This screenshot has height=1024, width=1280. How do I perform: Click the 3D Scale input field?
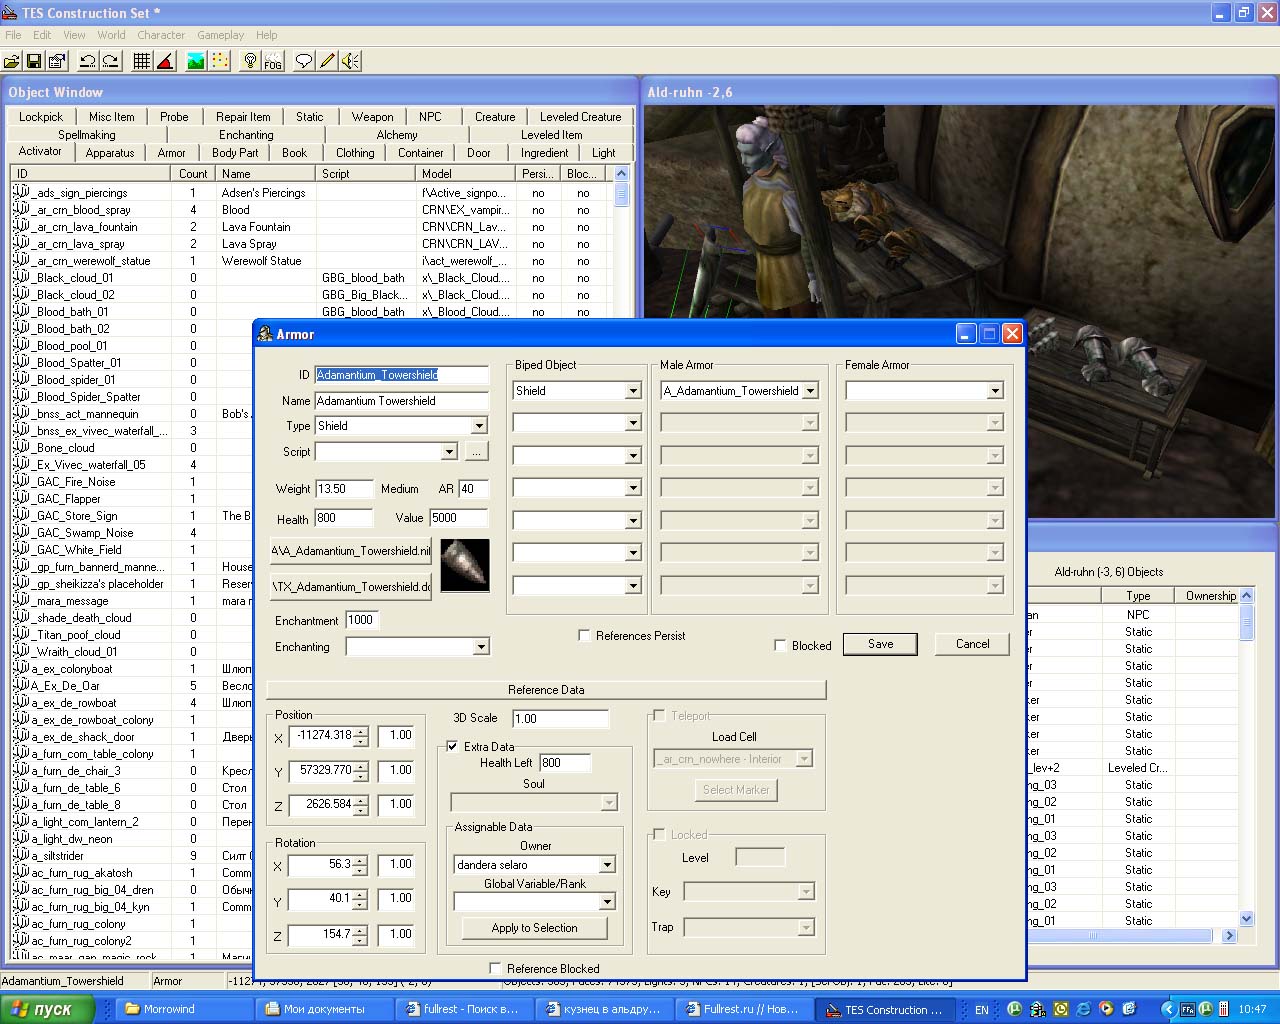click(560, 718)
